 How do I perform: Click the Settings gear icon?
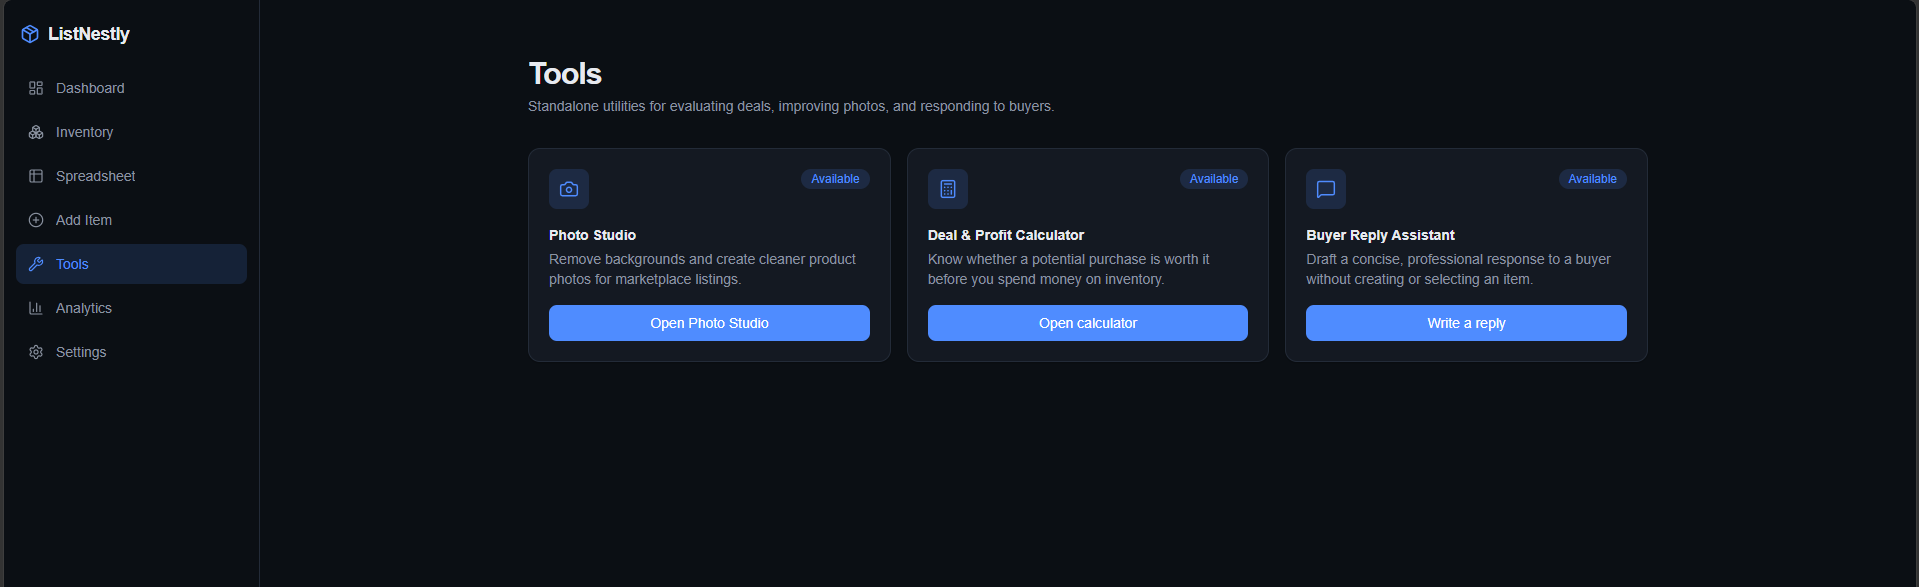click(36, 352)
